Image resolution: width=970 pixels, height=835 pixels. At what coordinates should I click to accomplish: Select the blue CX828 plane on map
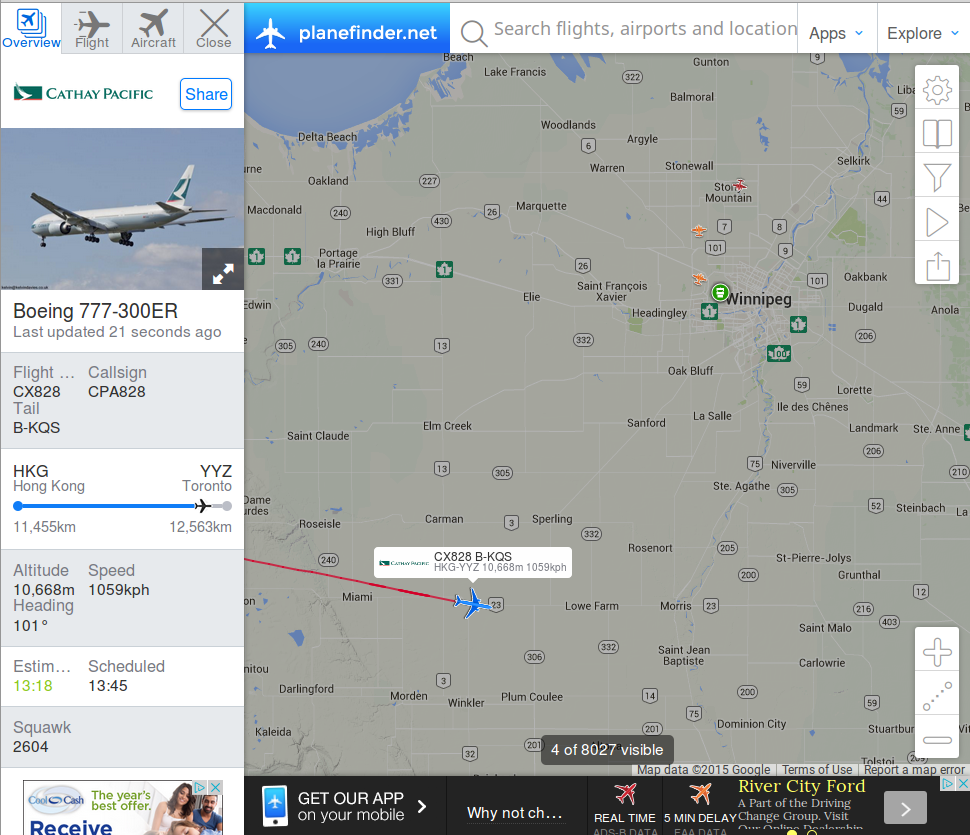point(472,603)
